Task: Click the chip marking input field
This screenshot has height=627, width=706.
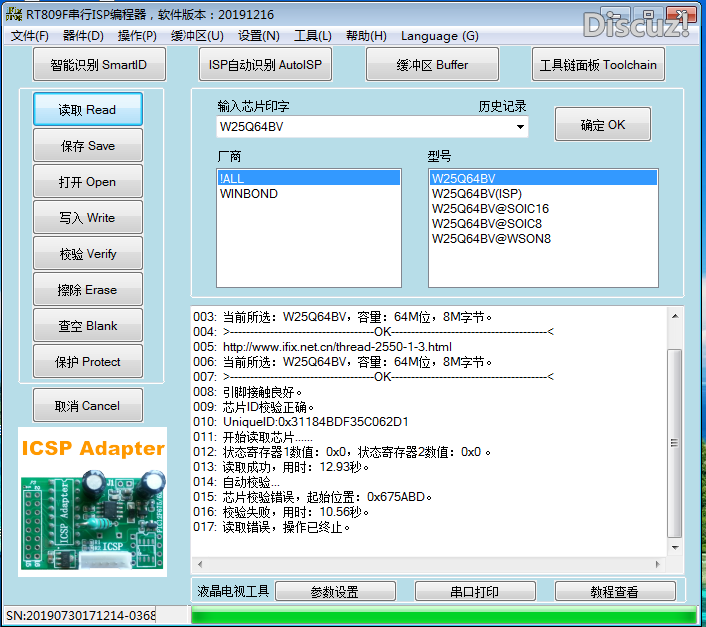Action: point(360,127)
